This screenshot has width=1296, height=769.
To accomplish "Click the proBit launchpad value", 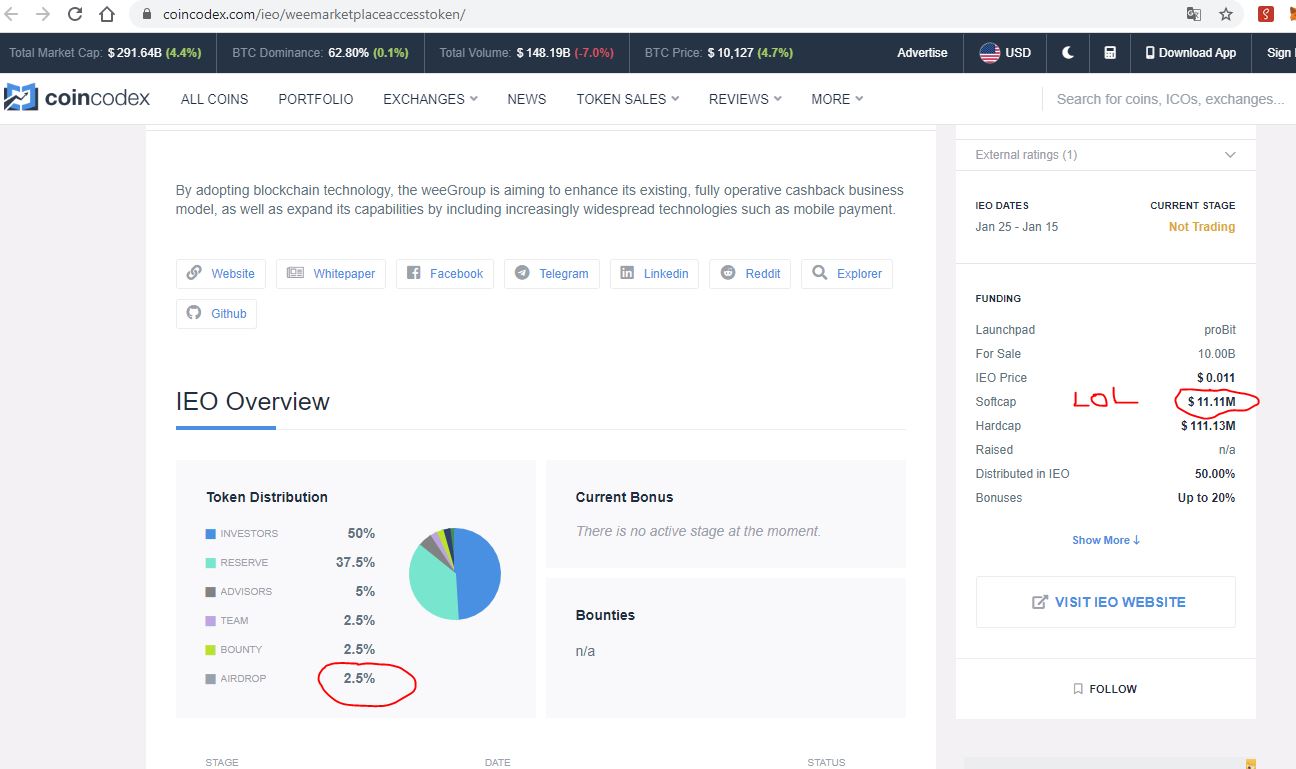I will [x=1220, y=330].
